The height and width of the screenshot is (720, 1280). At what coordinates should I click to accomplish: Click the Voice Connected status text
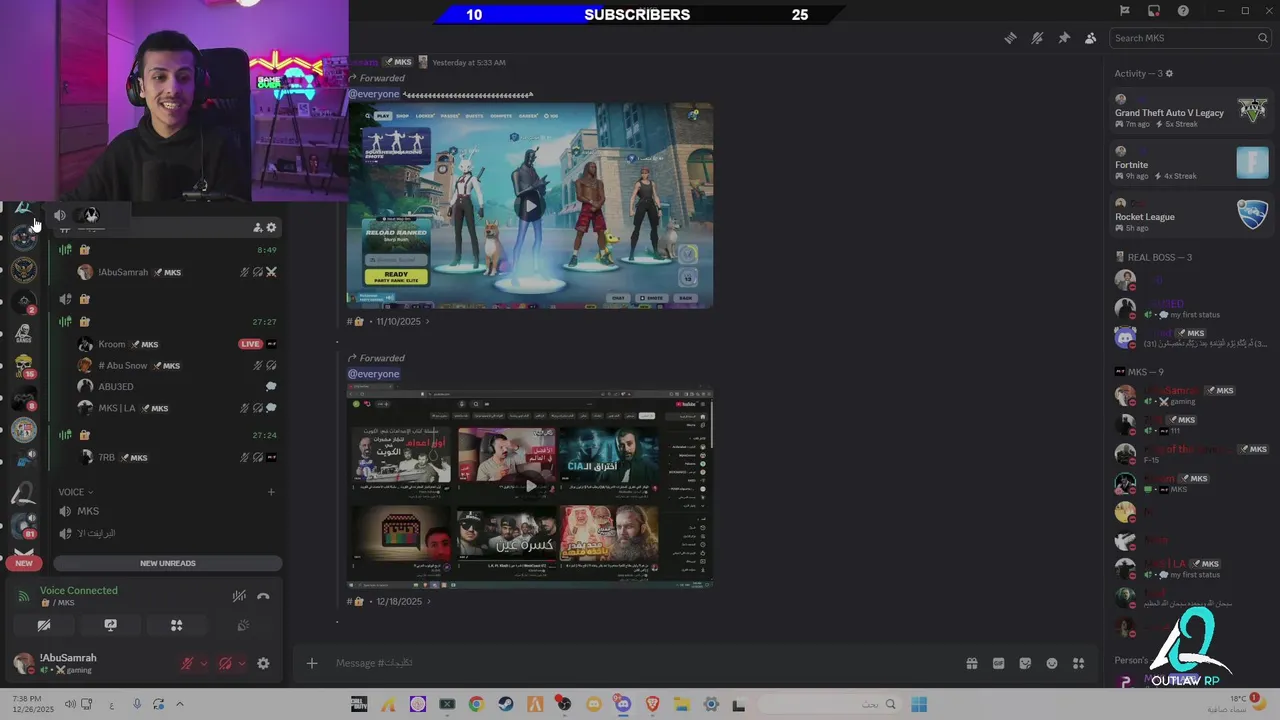point(79,590)
